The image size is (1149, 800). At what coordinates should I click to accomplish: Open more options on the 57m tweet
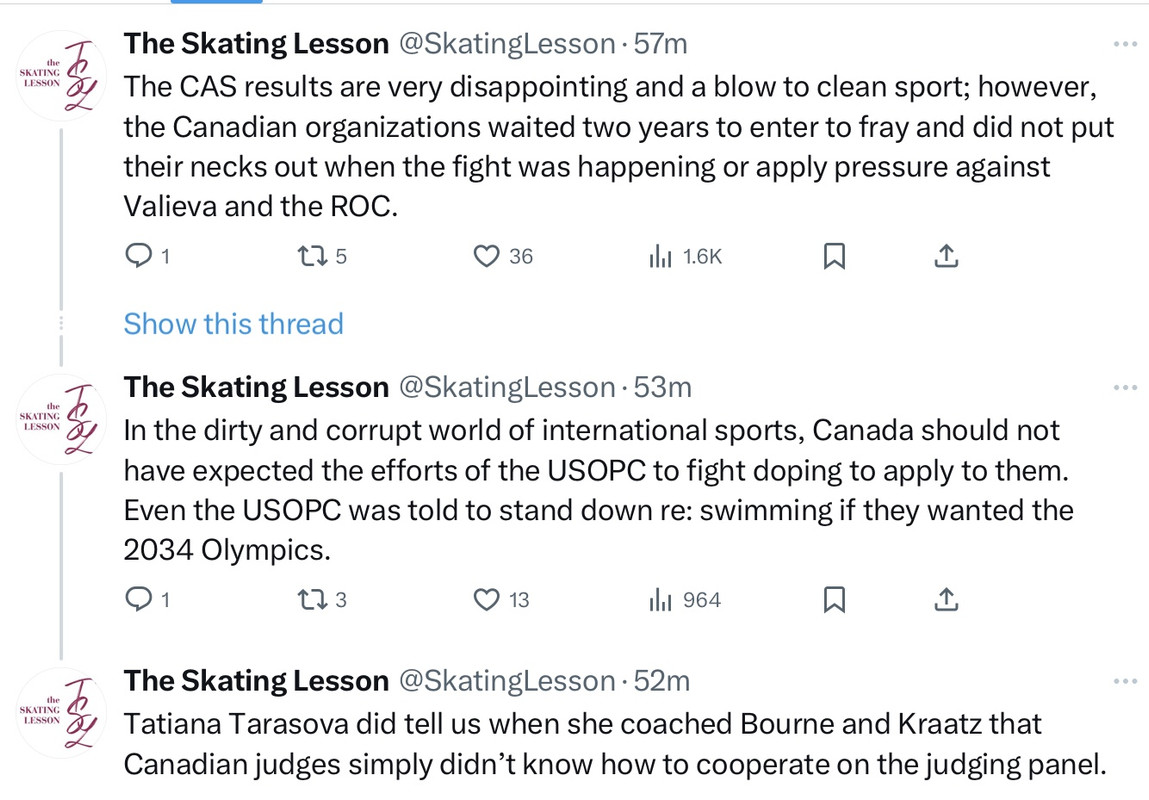click(x=1125, y=44)
